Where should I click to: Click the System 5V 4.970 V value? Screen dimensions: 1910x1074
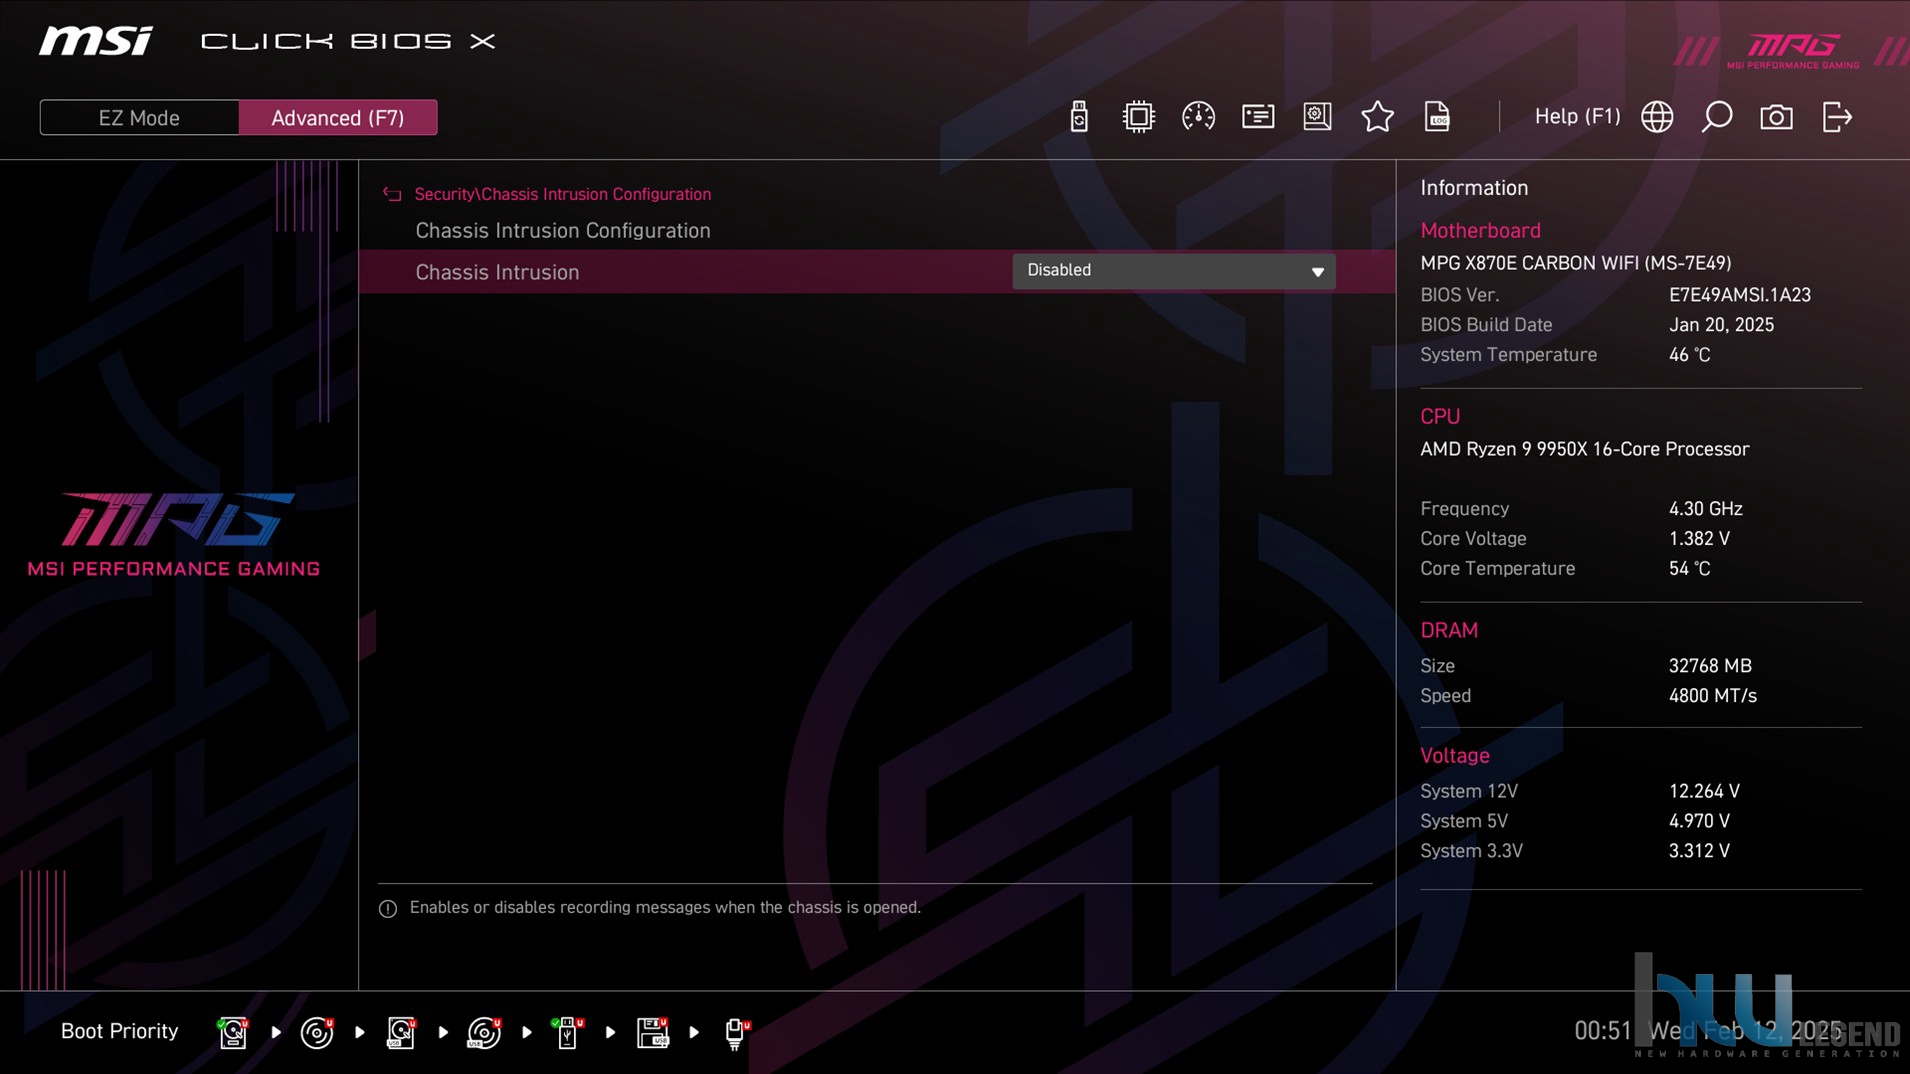coord(1699,821)
